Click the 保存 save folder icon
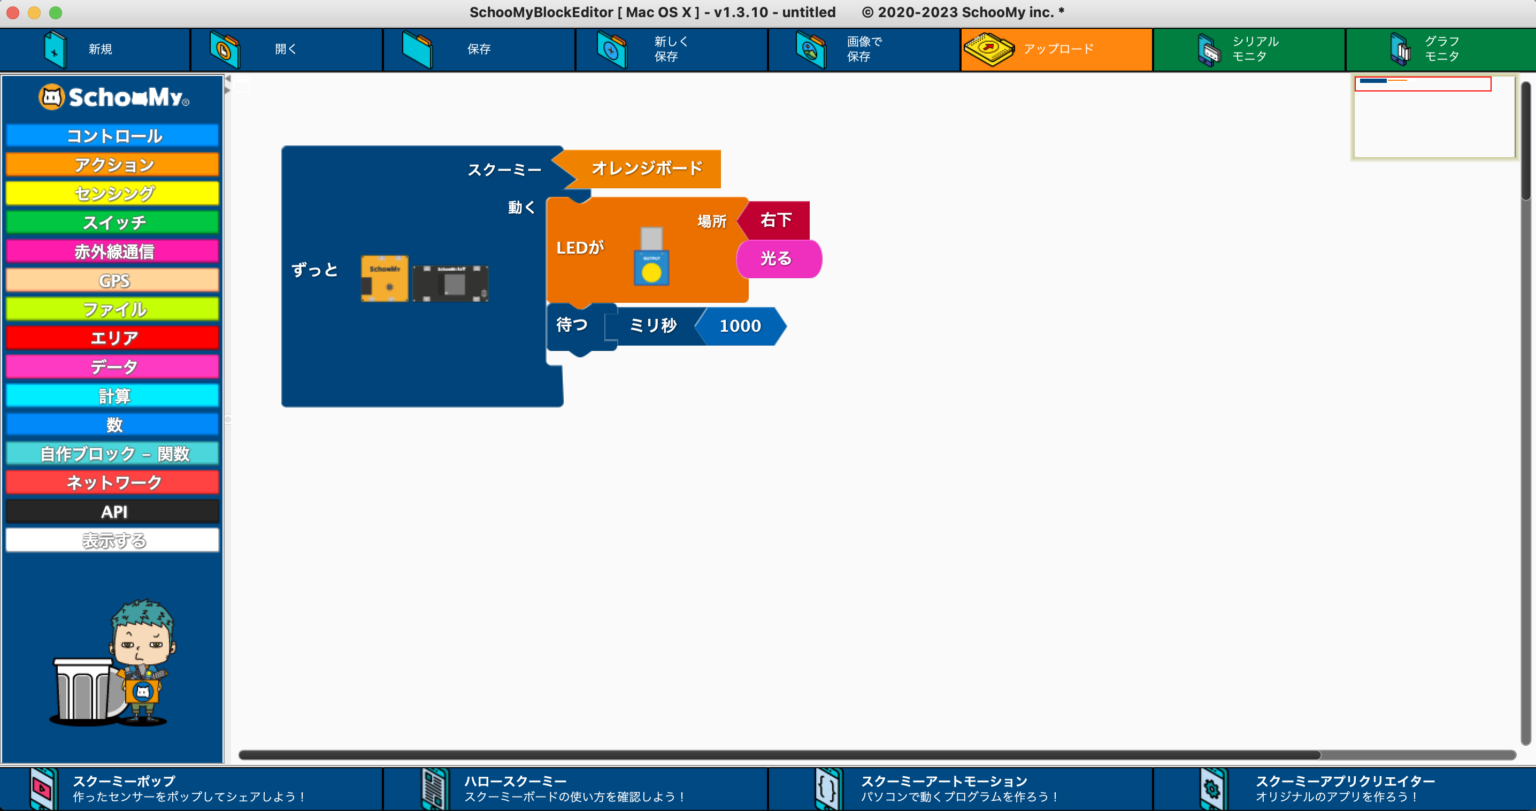1536x811 pixels. coord(417,49)
